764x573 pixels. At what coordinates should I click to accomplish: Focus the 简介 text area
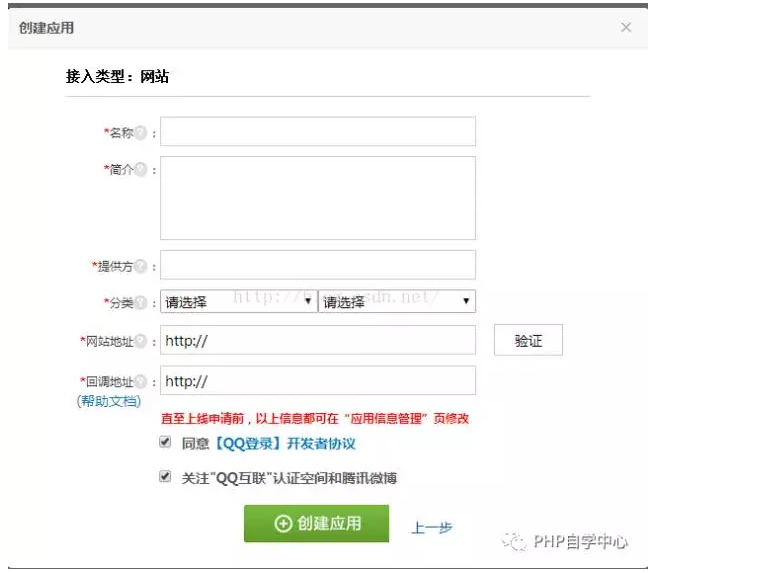[x=318, y=198]
